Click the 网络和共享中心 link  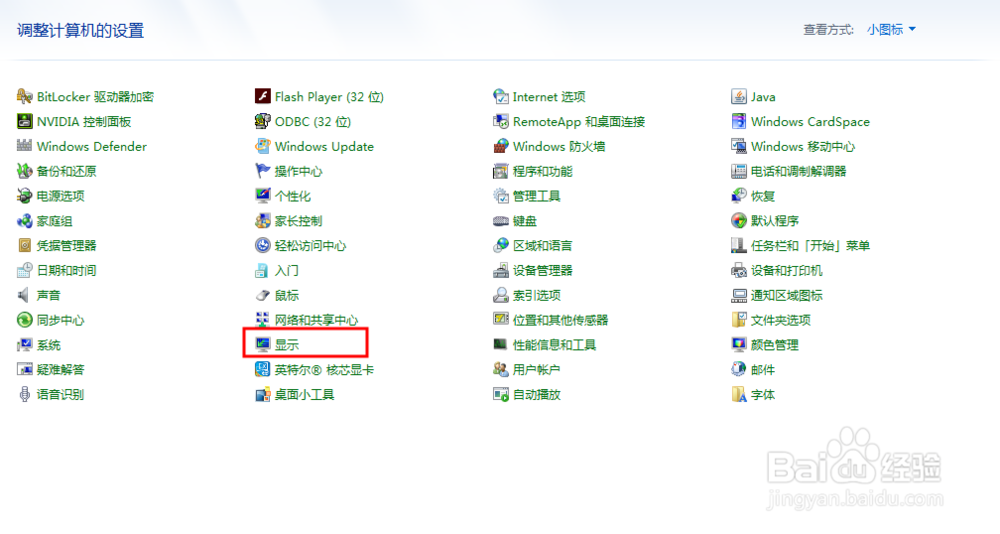[x=316, y=320]
